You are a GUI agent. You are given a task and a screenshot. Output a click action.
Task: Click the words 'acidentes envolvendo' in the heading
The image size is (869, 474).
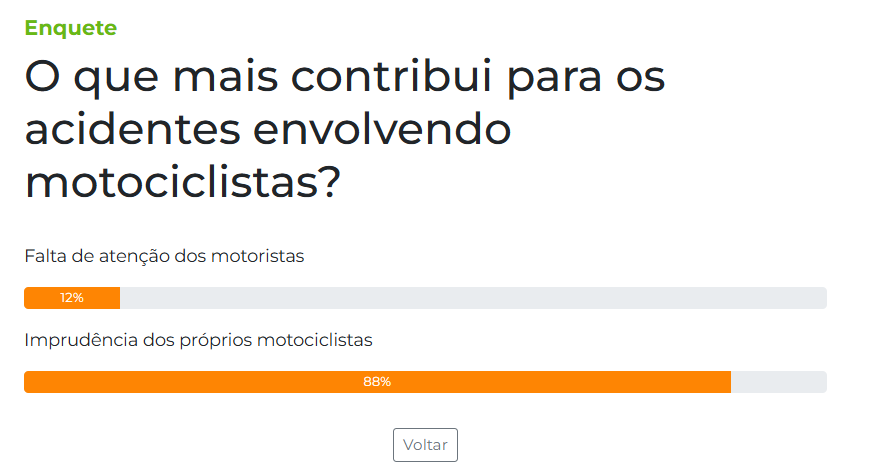tap(268, 129)
